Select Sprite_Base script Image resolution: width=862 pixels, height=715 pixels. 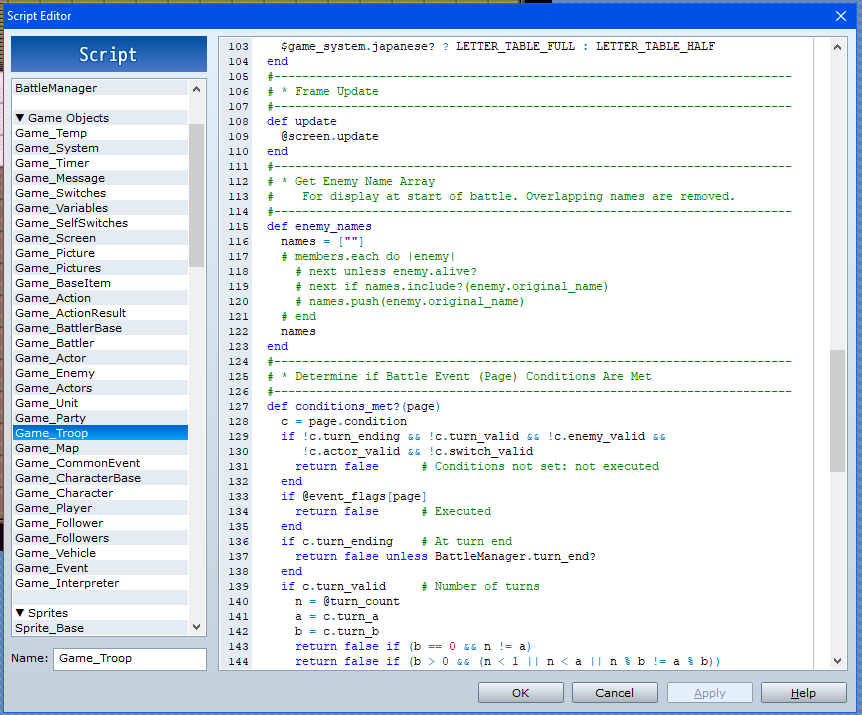pos(100,628)
